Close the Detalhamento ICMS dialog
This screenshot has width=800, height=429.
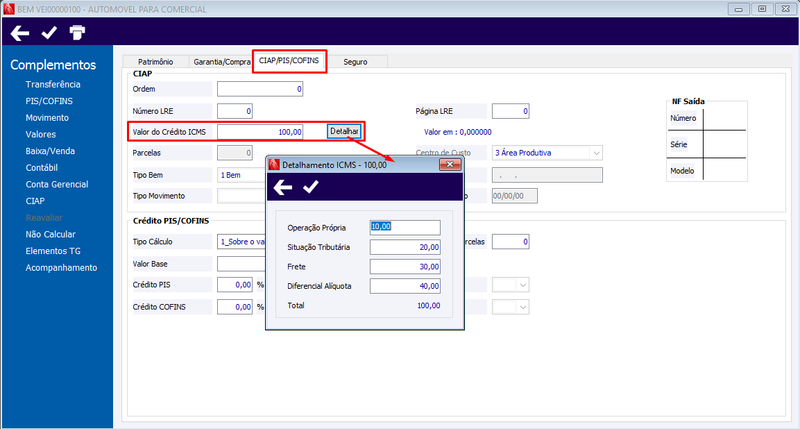click(x=450, y=164)
